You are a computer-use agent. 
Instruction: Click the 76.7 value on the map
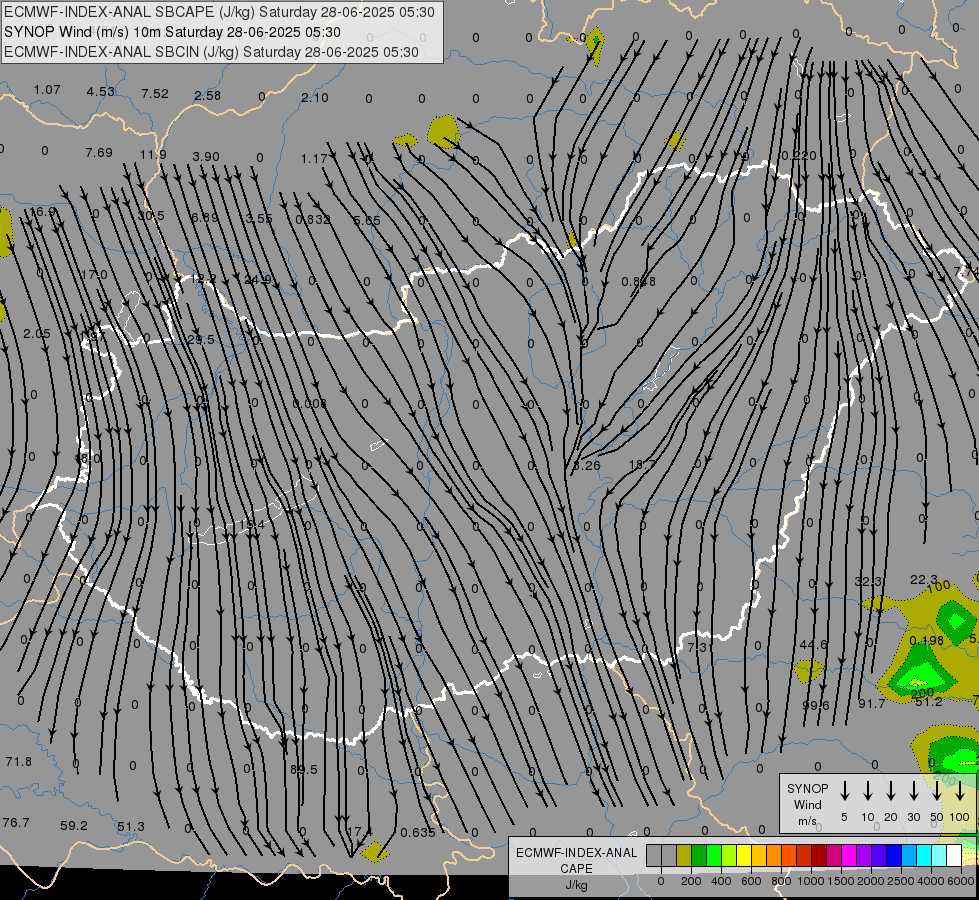(x=16, y=823)
